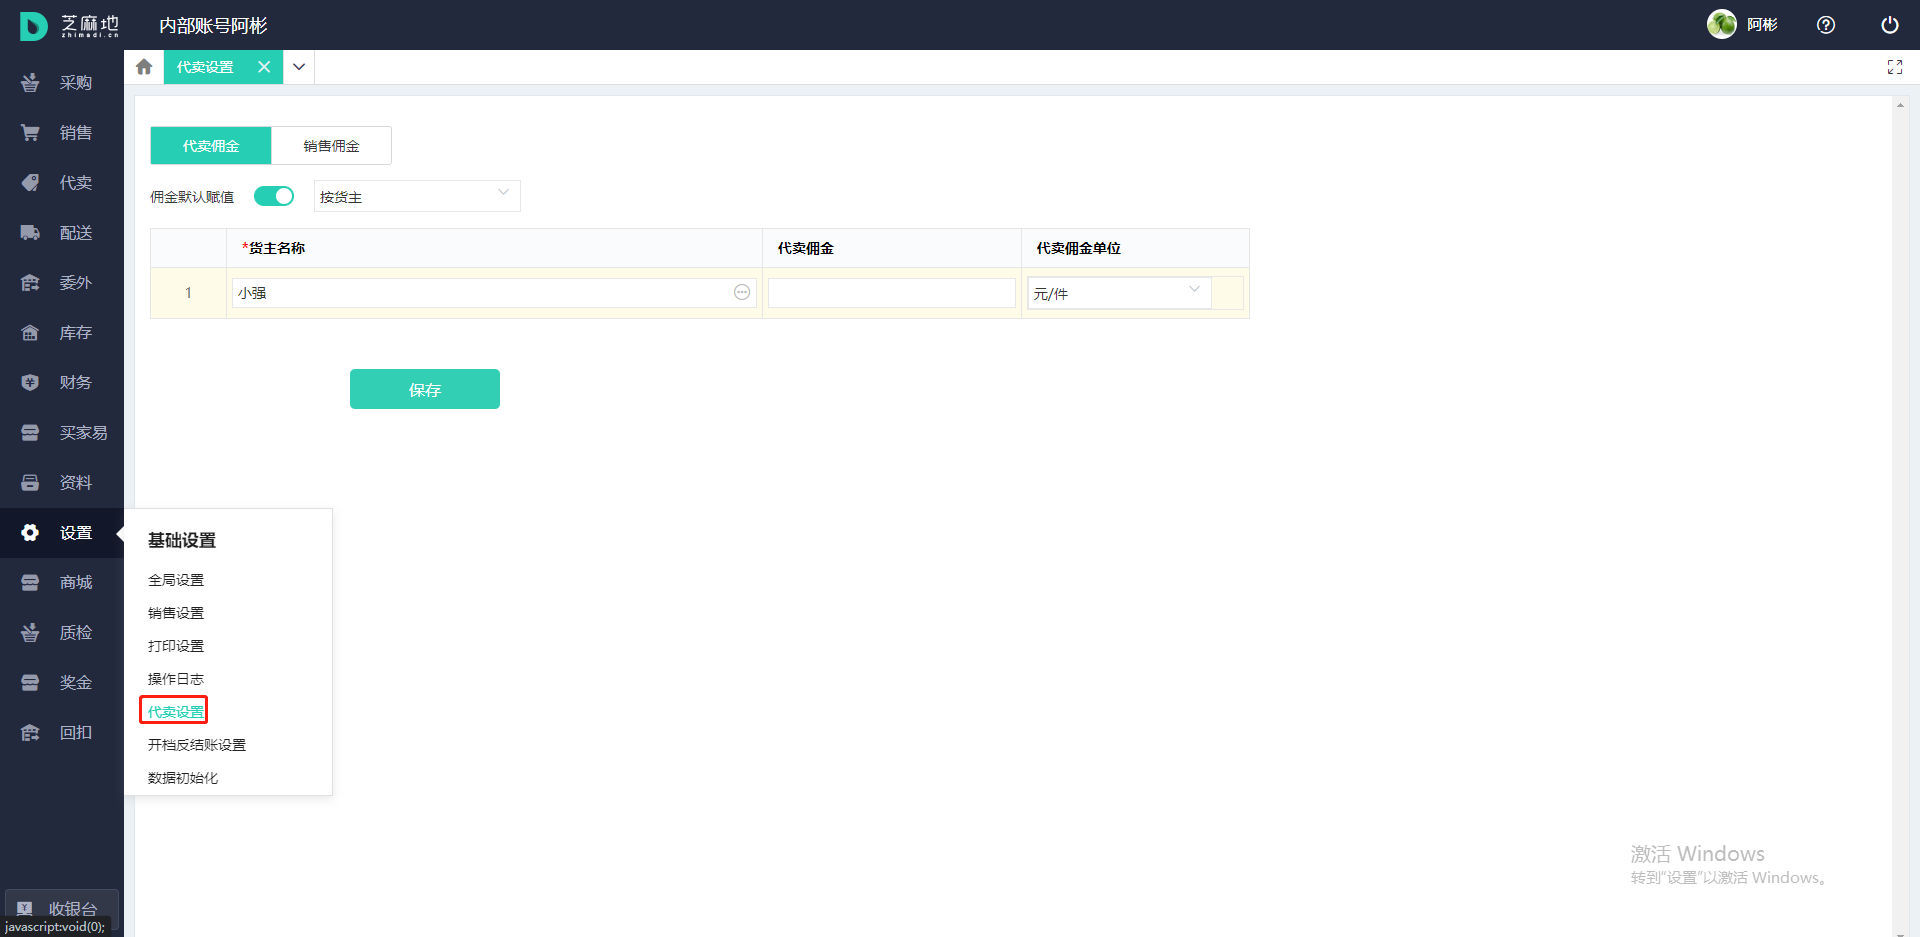Open the 奖金 sidebar icon

[30, 683]
